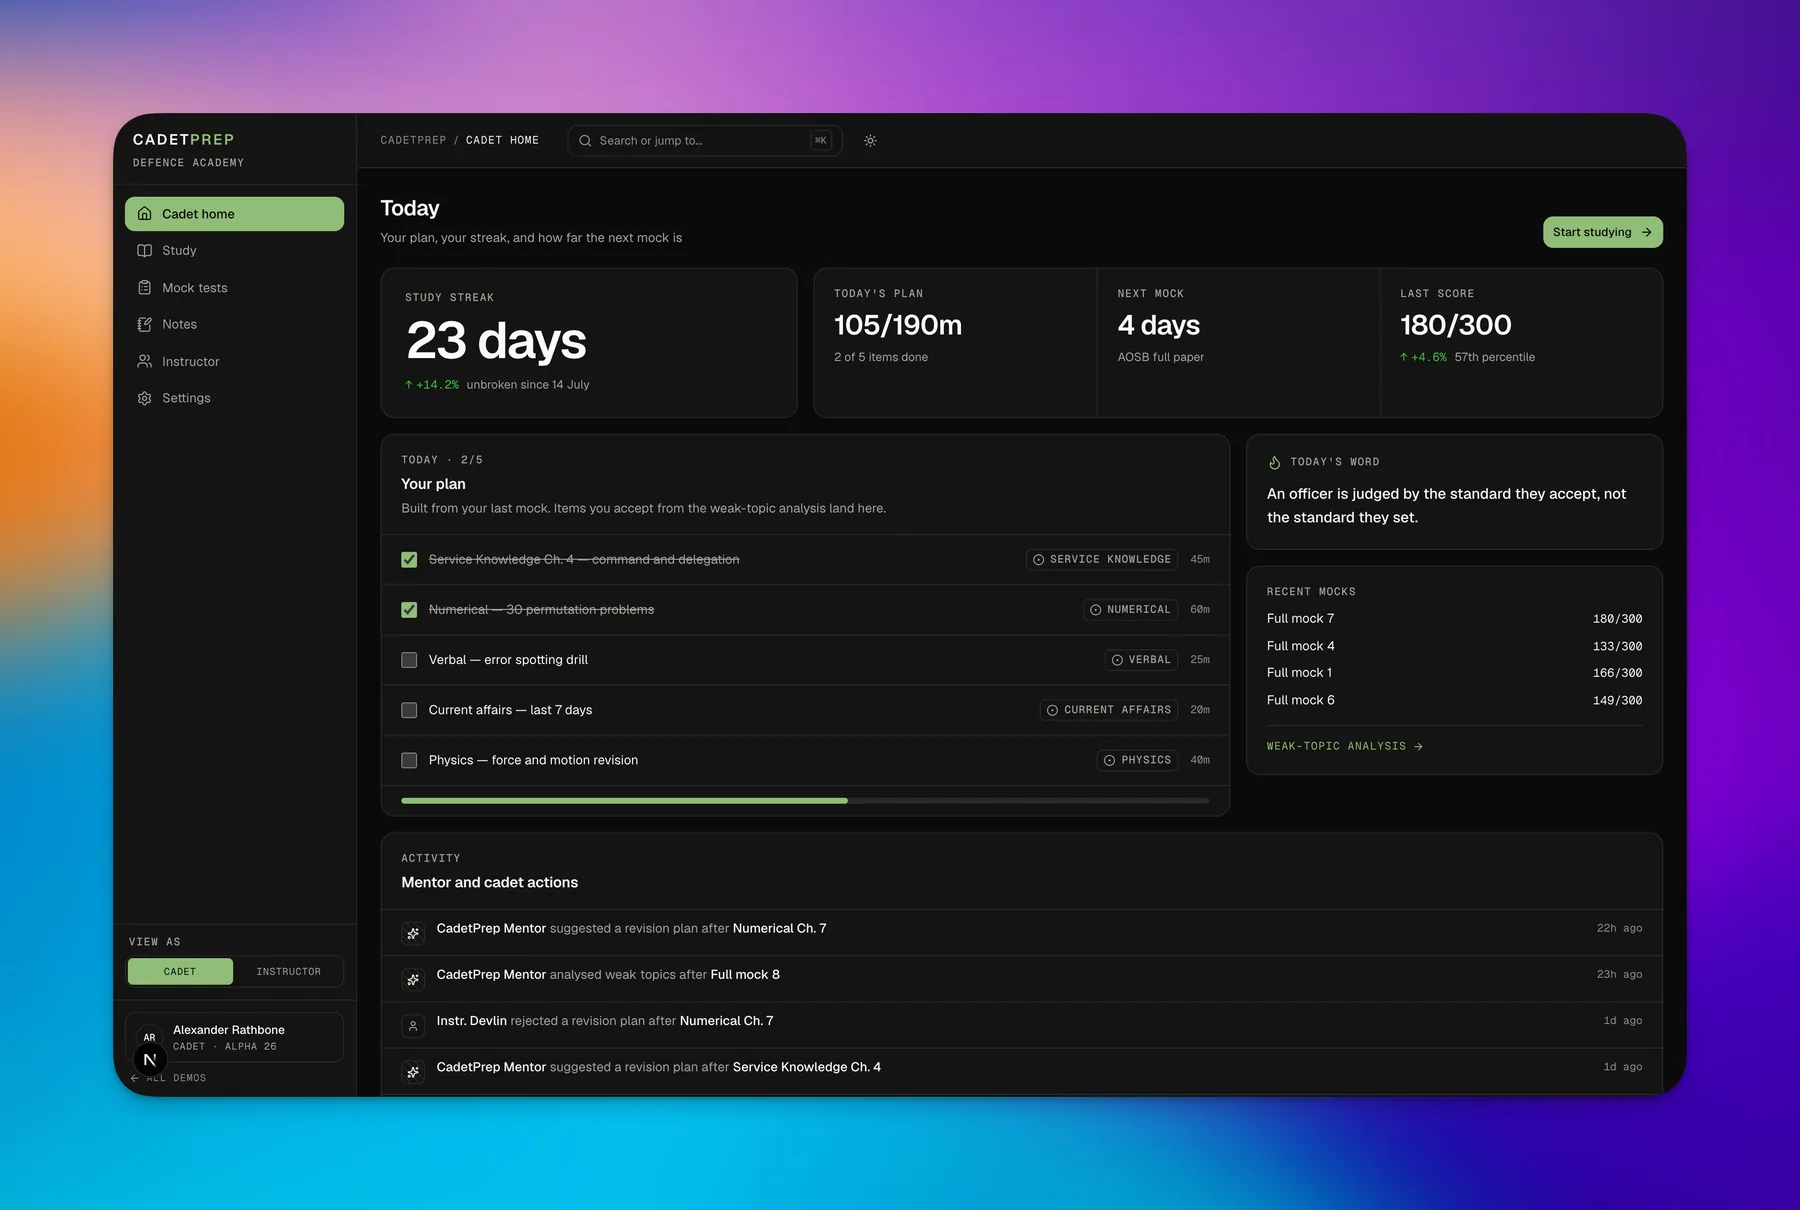Click upward arrow next to +4.6%
The width and height of the screenshot is (1800, 1210).
1404,357
